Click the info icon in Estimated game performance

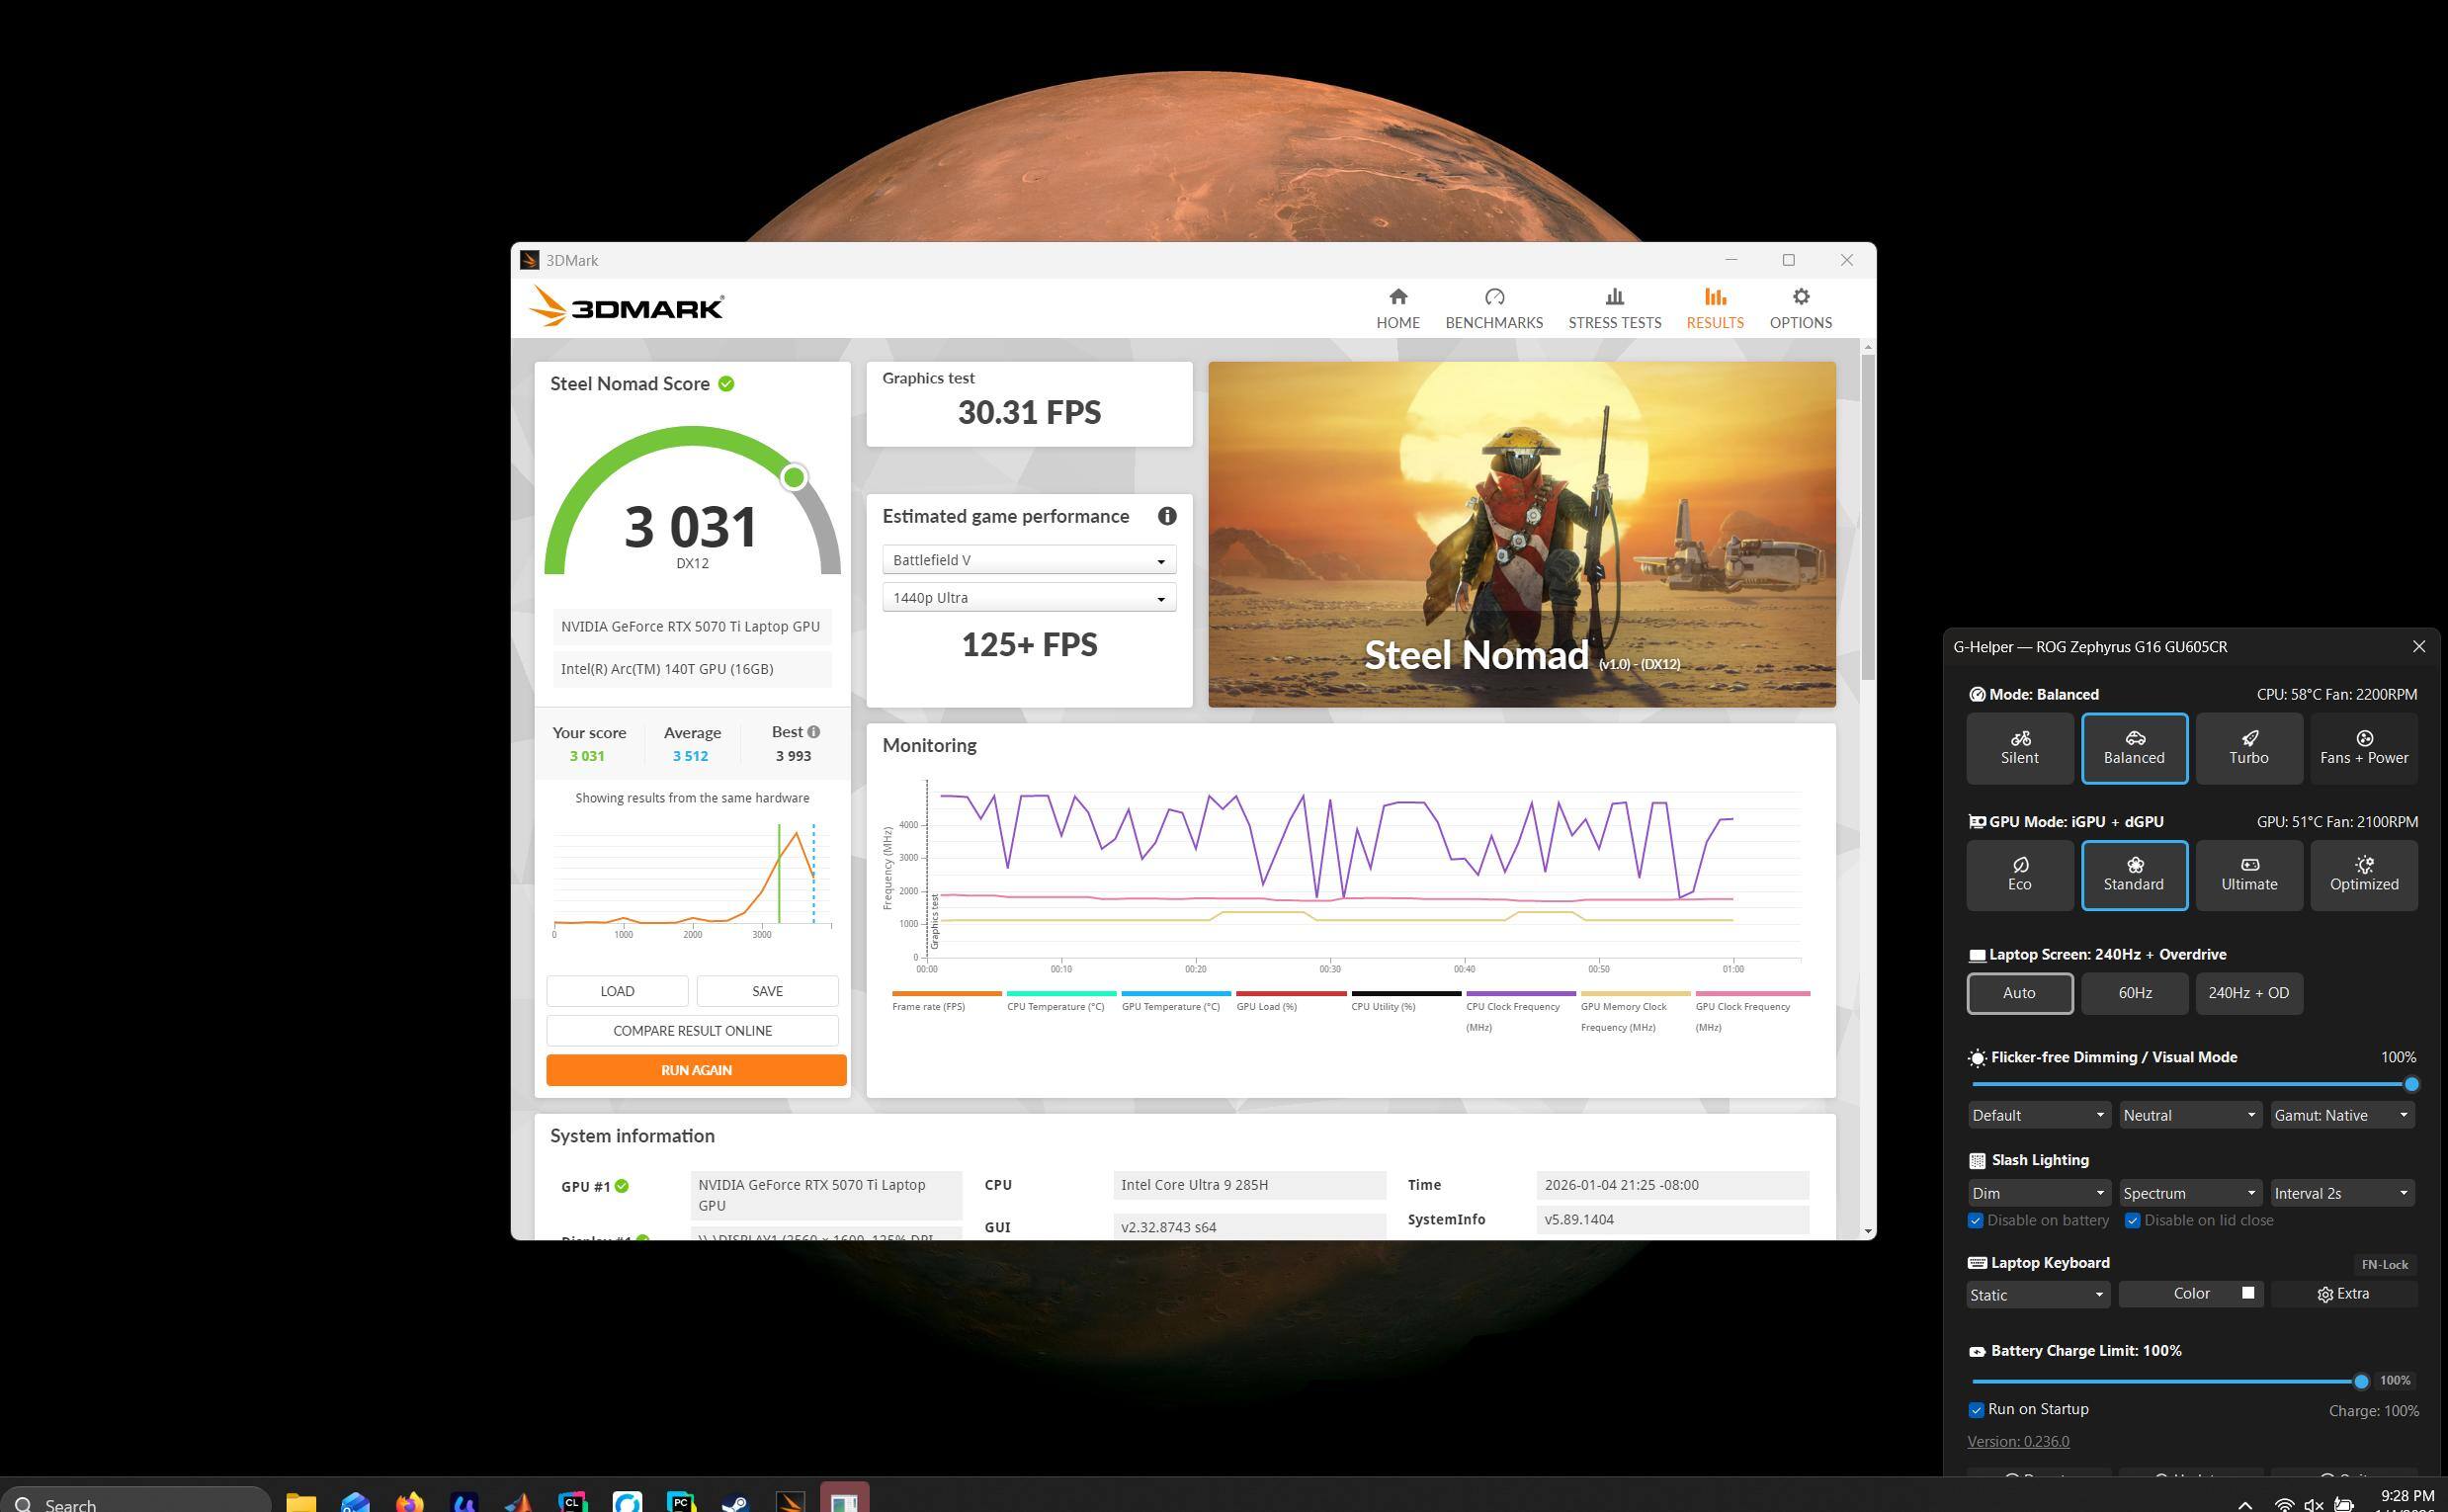1166,516
